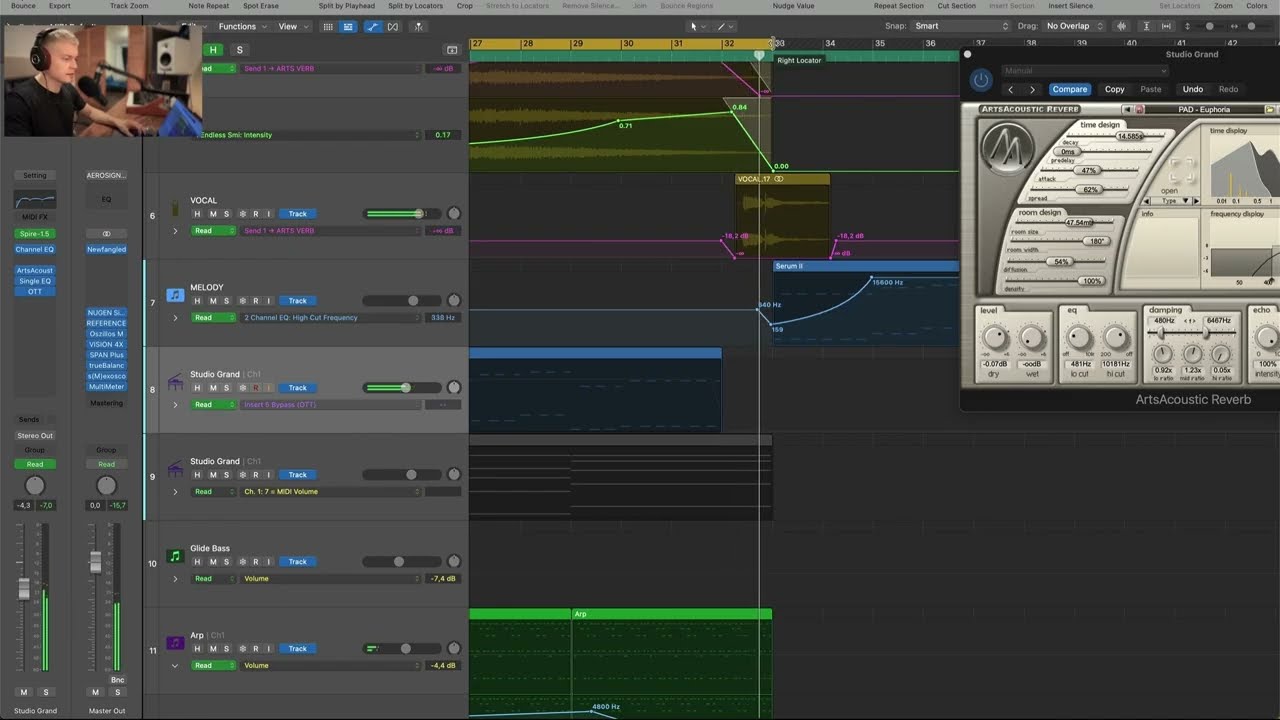This screenshot has width=1280, height=720.
Task: Go to next preset in plugin header
Action: [x=1032, y=89]
